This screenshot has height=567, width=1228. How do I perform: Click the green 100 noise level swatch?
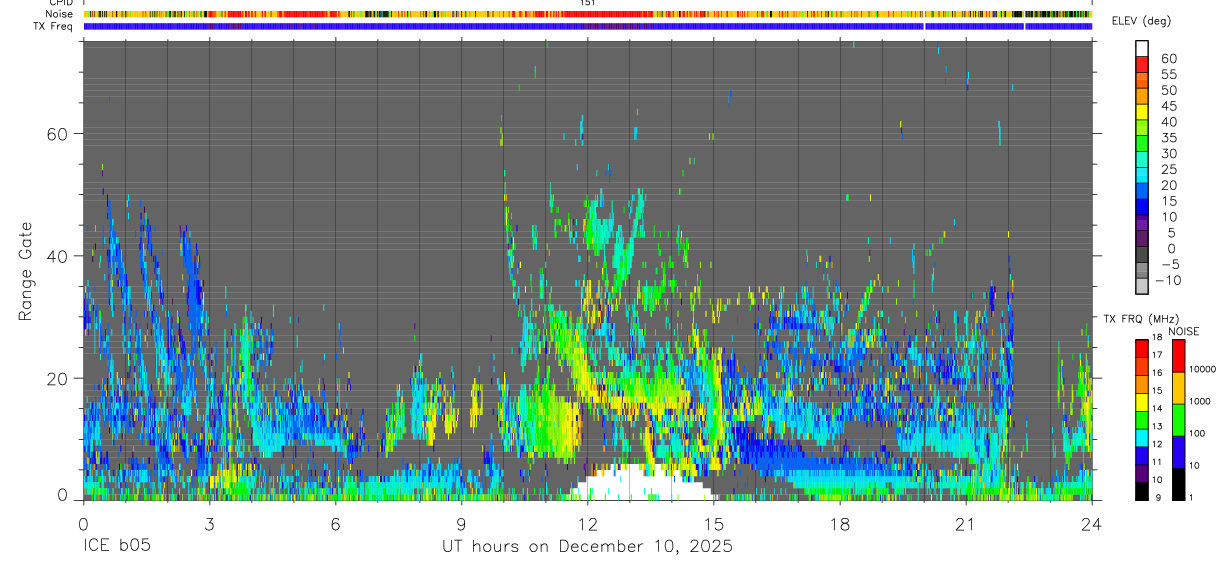point(1179,420)
